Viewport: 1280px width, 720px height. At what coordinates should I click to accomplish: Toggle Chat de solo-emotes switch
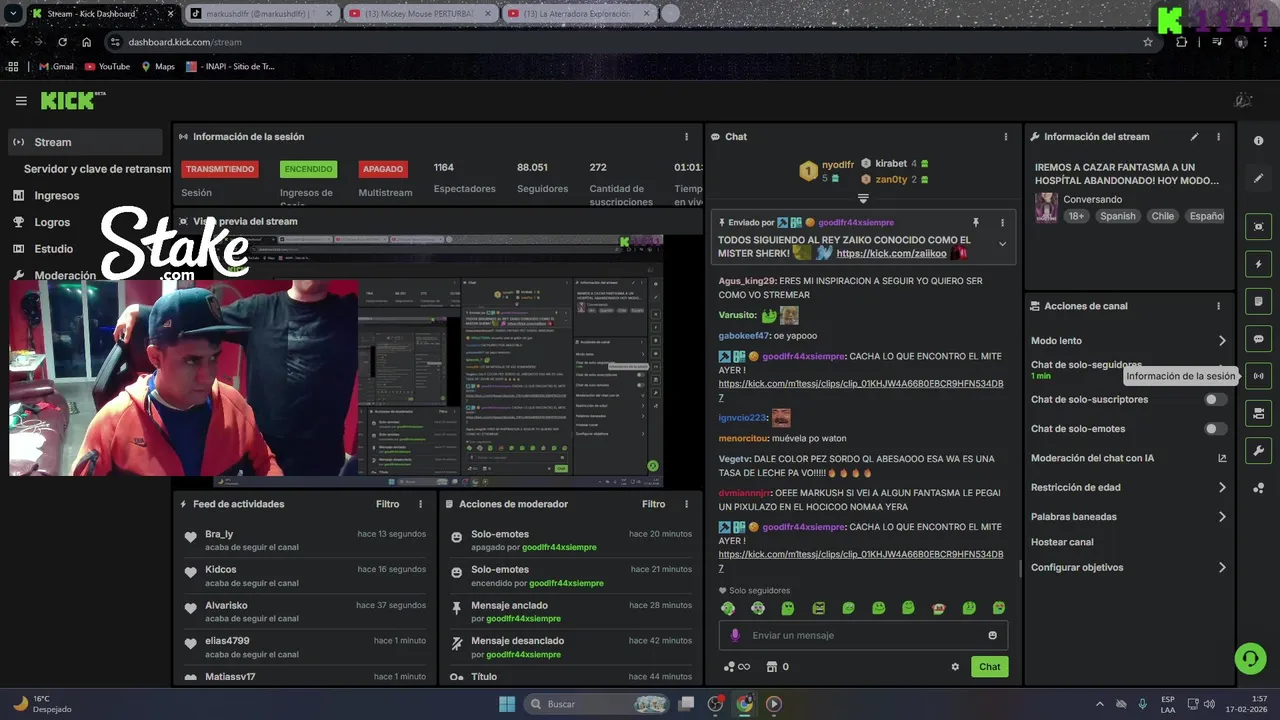[1215, 429]
